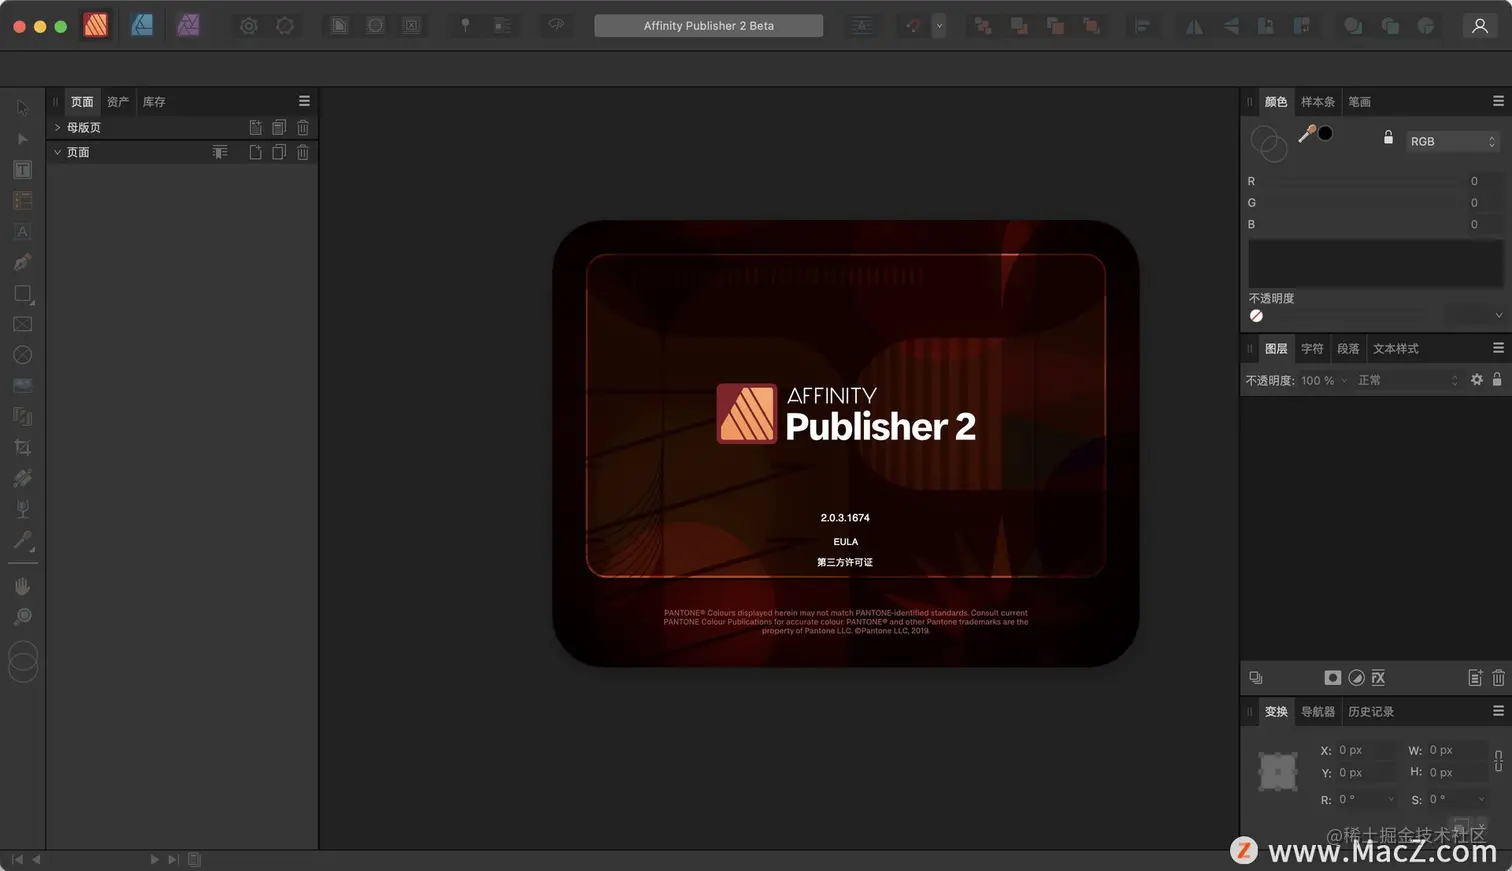Open the Rotation R value dropdown
Screen dimensions: 1512x871
[x=1391, y=799]
